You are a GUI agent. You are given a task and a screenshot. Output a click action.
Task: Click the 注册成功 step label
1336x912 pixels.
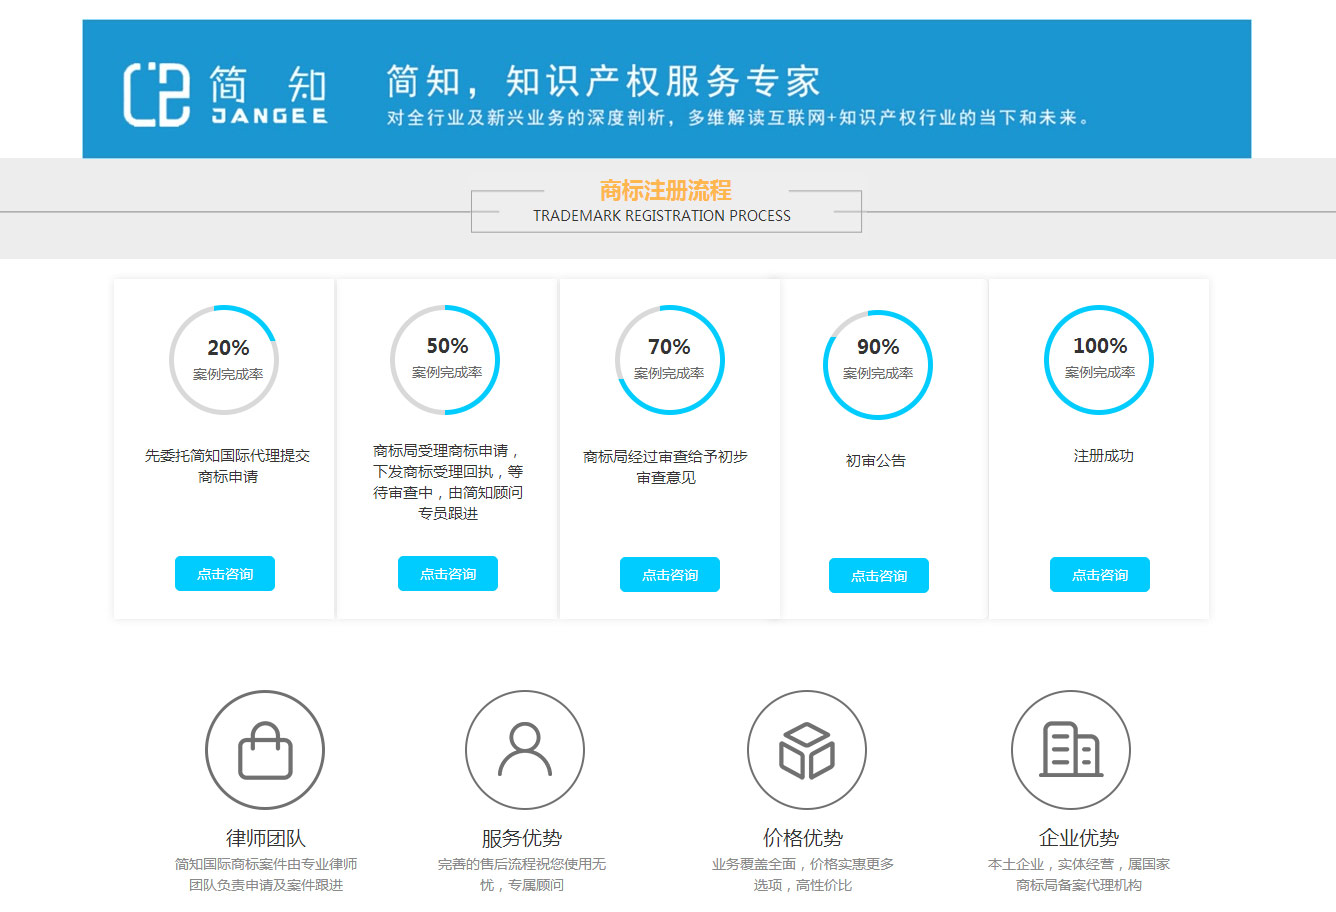pyautogui.click(x=1104, y=456)
